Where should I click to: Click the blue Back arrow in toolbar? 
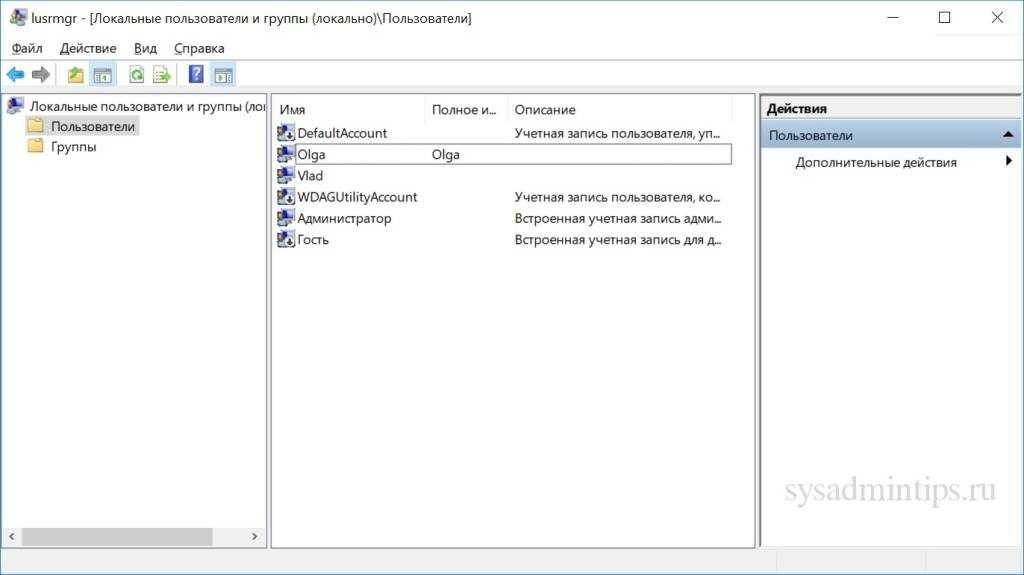tap(15, 75)
